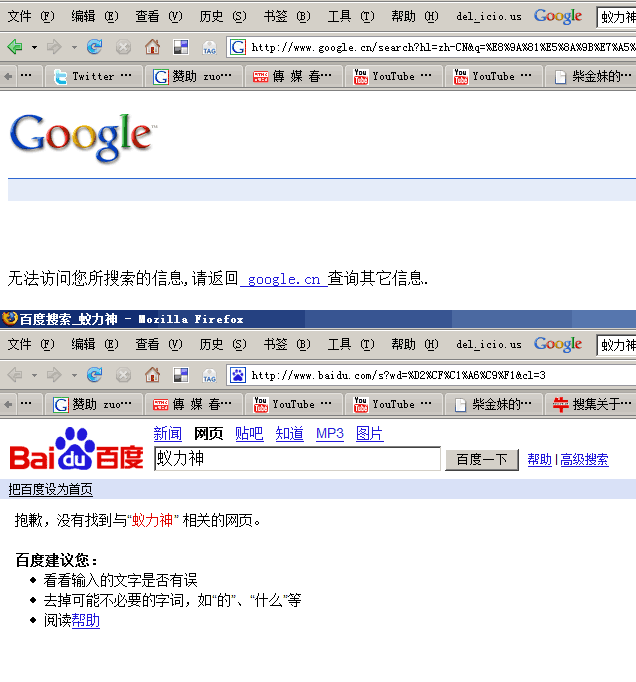Click the large Google logo on page
The height and width of the screenshot is (682, 636).
pyautogui.click(x=83, y=137)
